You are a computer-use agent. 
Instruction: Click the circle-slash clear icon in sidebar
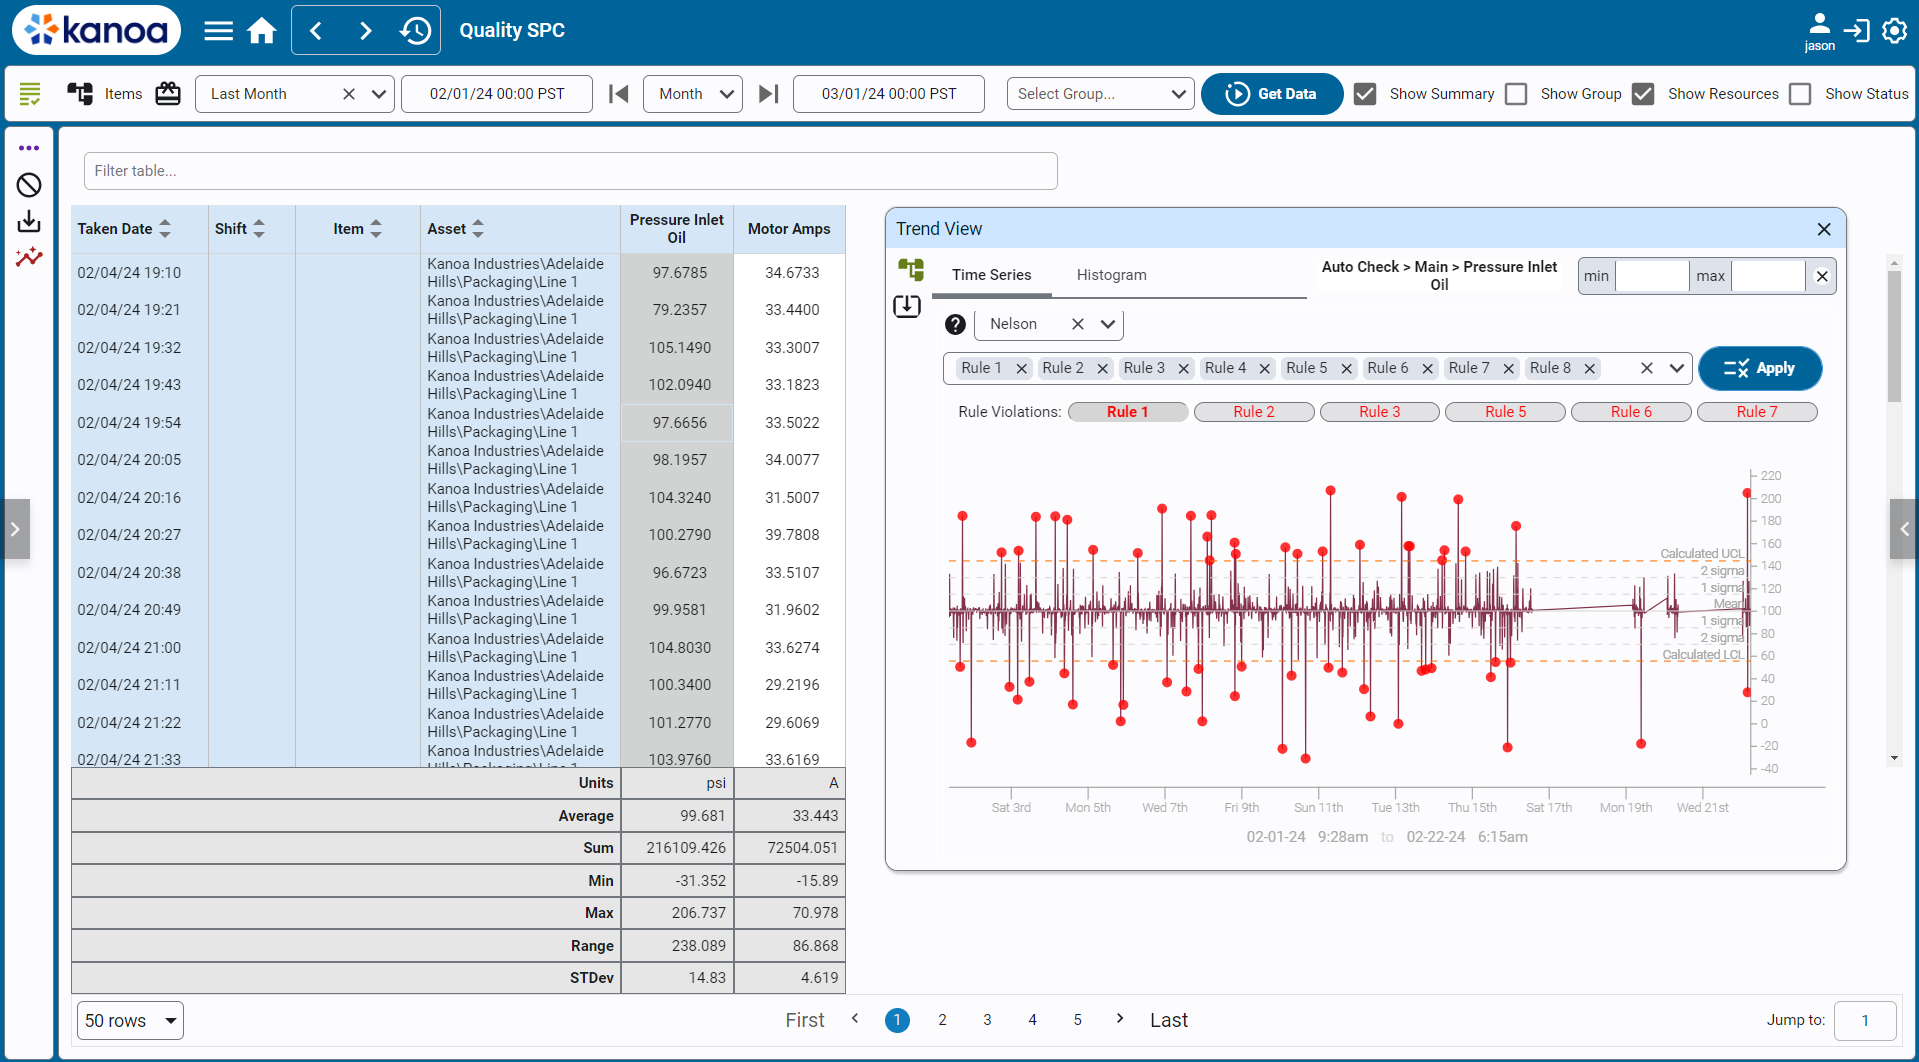[x=29, y=185]
